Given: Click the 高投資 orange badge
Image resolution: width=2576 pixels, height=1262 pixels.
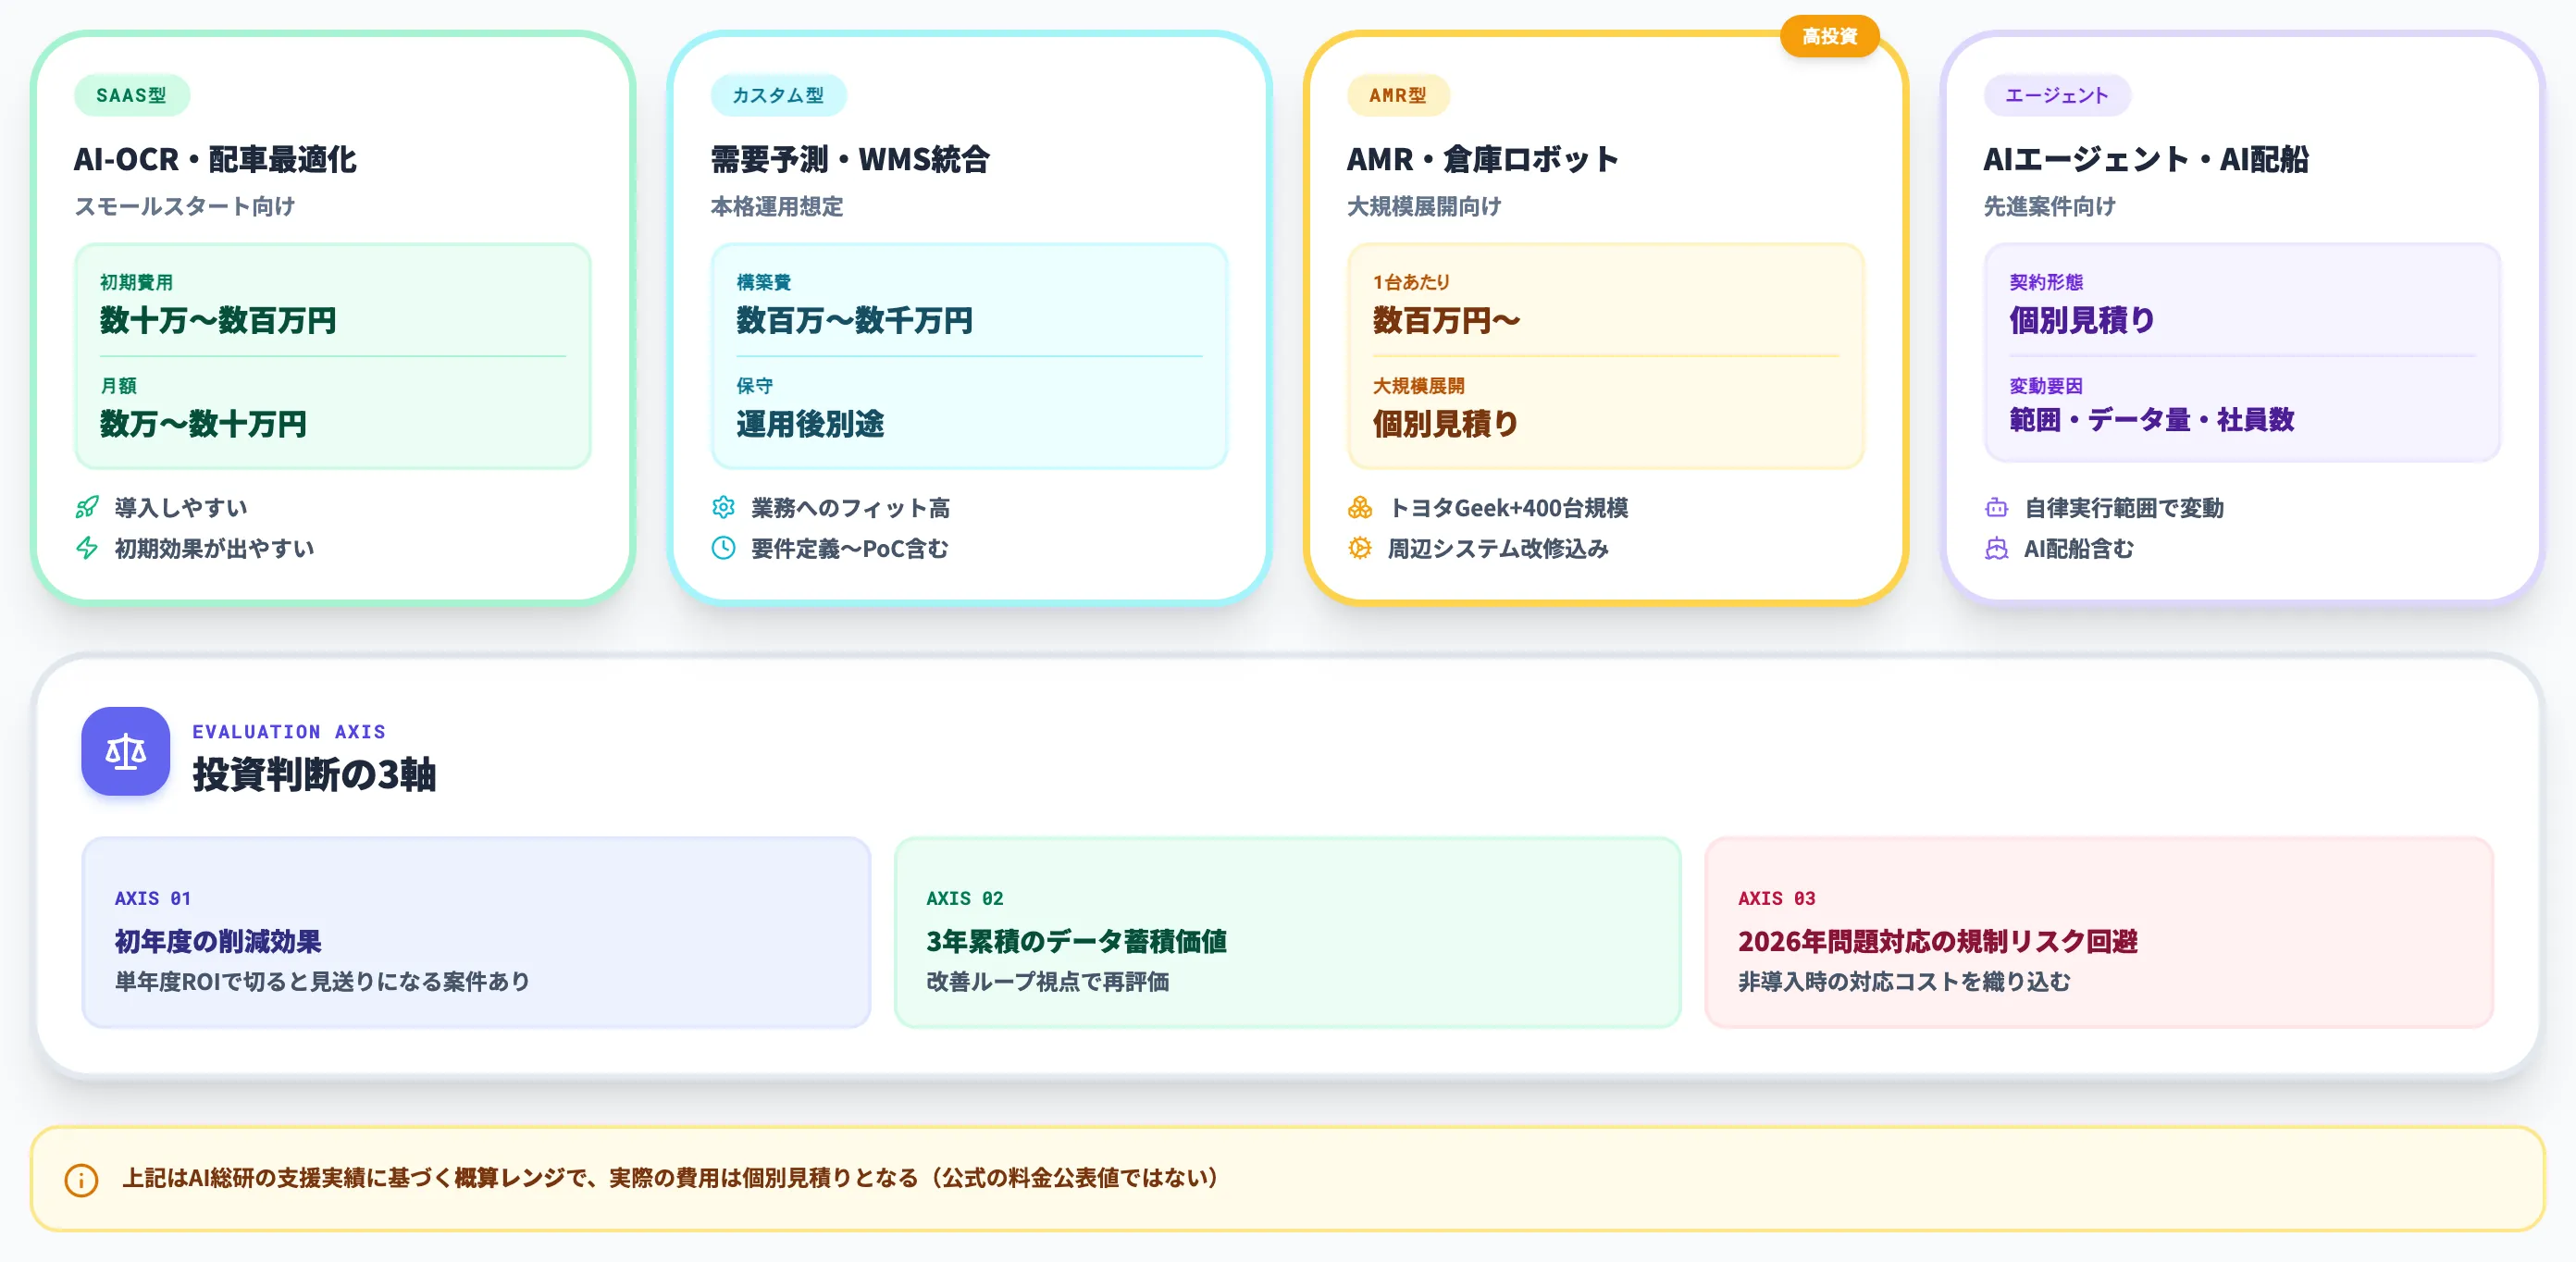Looking at the screenshot, I should pos(1829,36).
